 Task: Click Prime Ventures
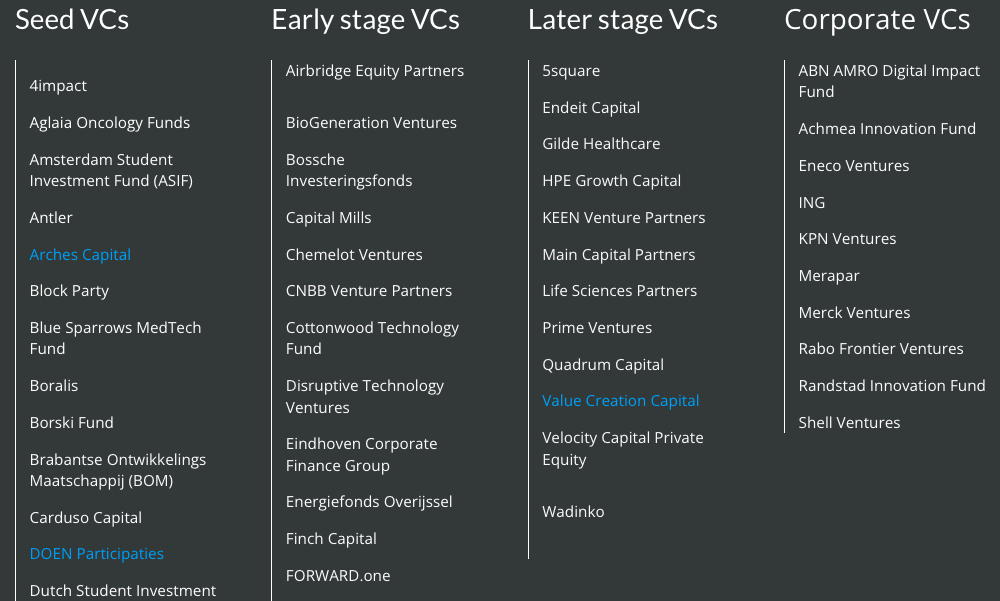tap(597, 327)
